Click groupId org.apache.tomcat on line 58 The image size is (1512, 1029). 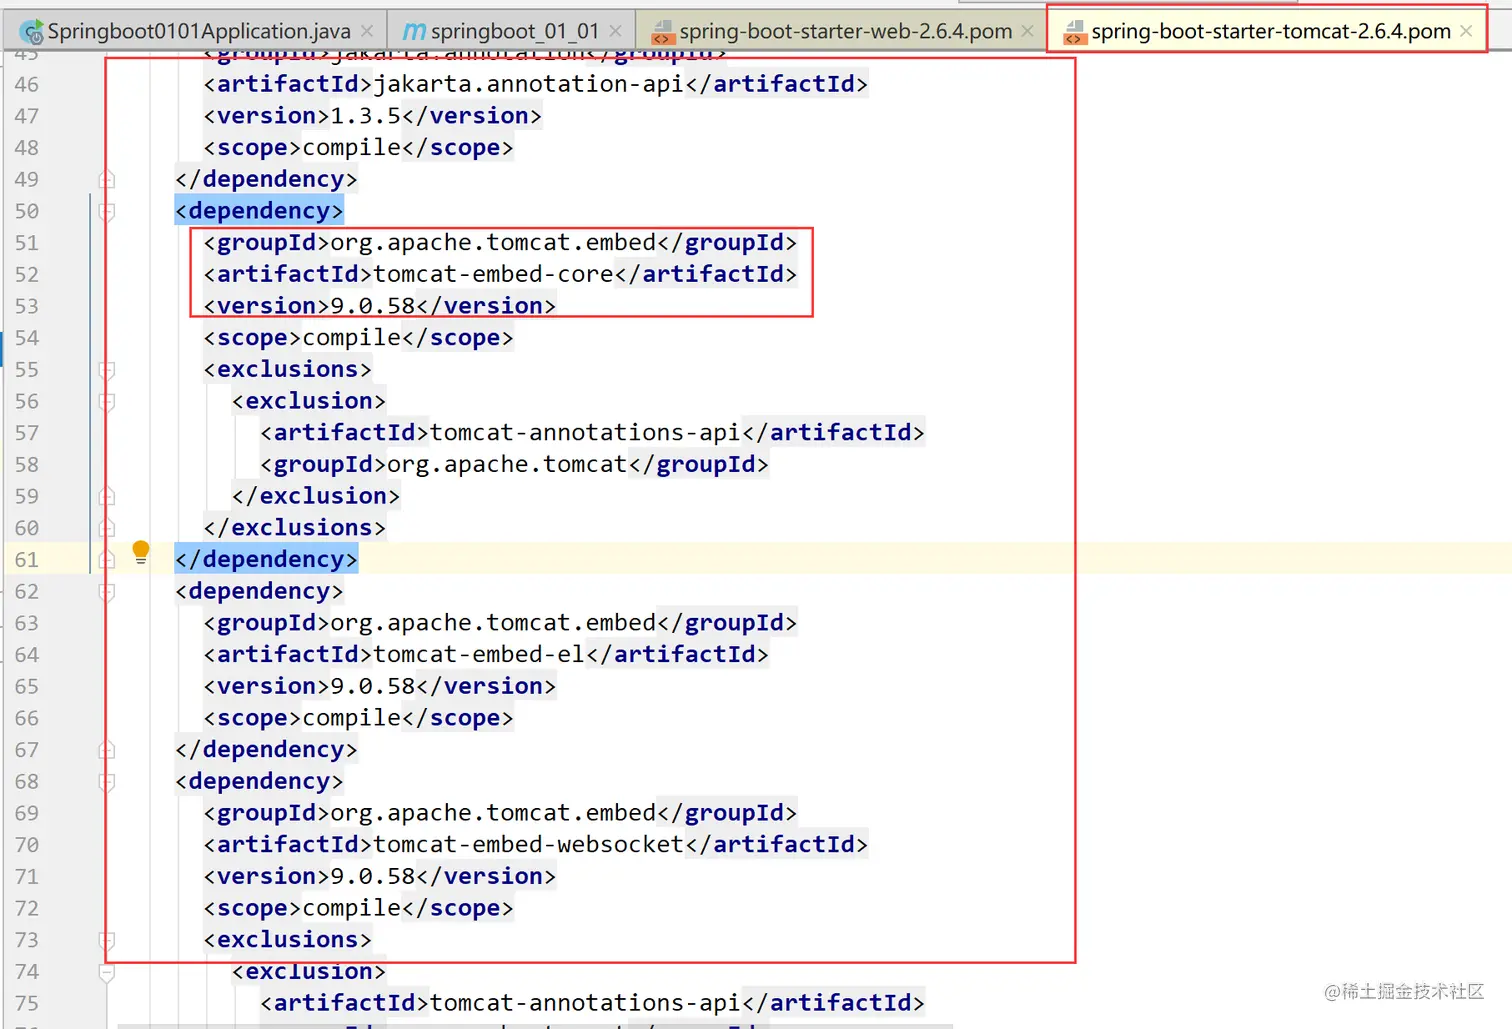[x=508, y=464]
